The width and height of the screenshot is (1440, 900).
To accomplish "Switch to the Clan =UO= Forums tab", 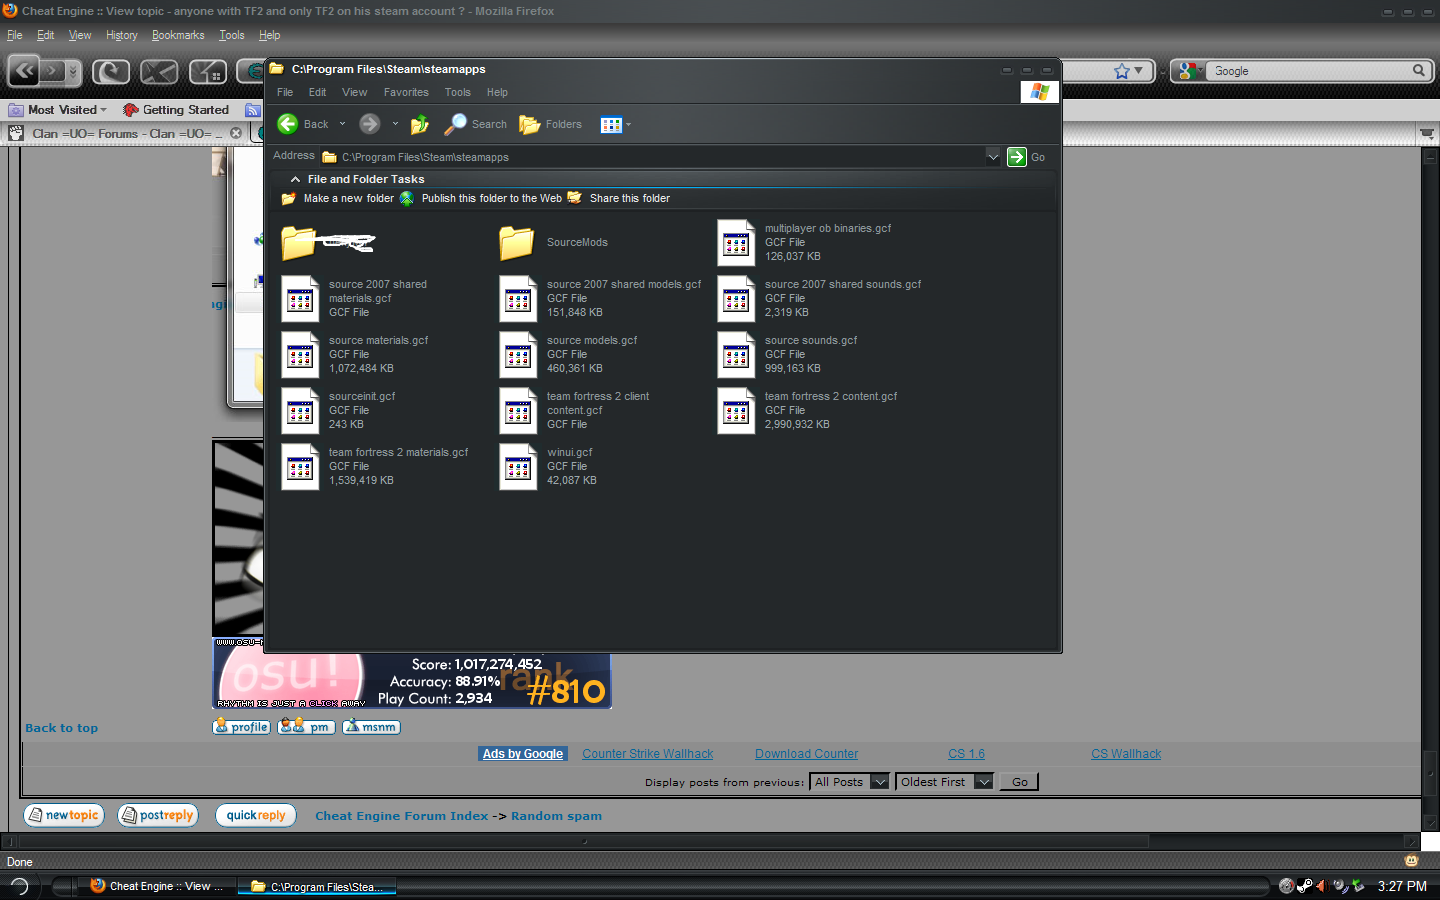I will point(126,133).
